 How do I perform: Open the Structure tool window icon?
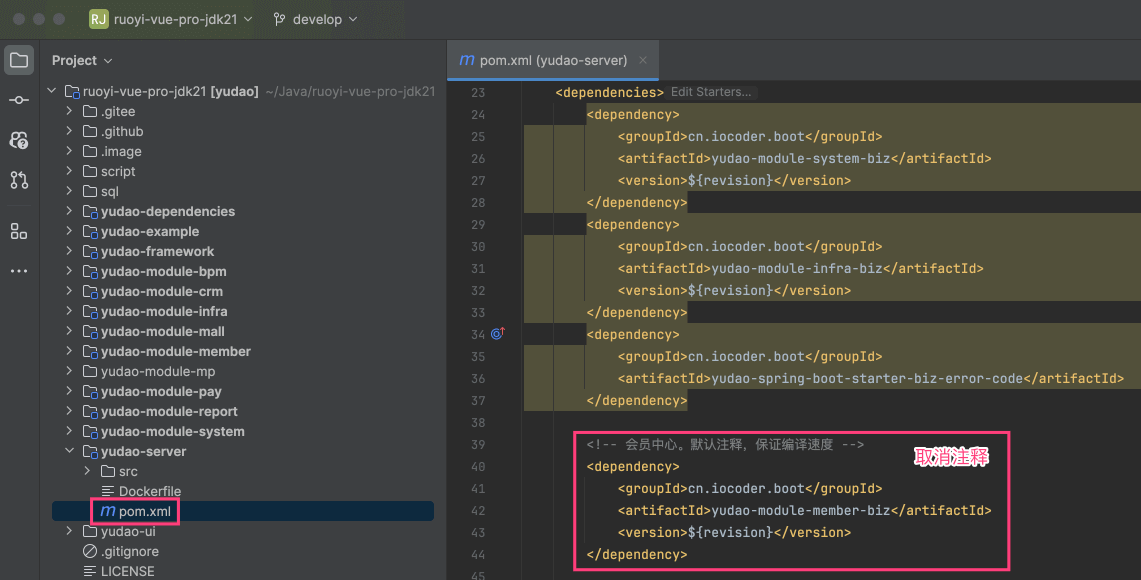tap(19, 232)
